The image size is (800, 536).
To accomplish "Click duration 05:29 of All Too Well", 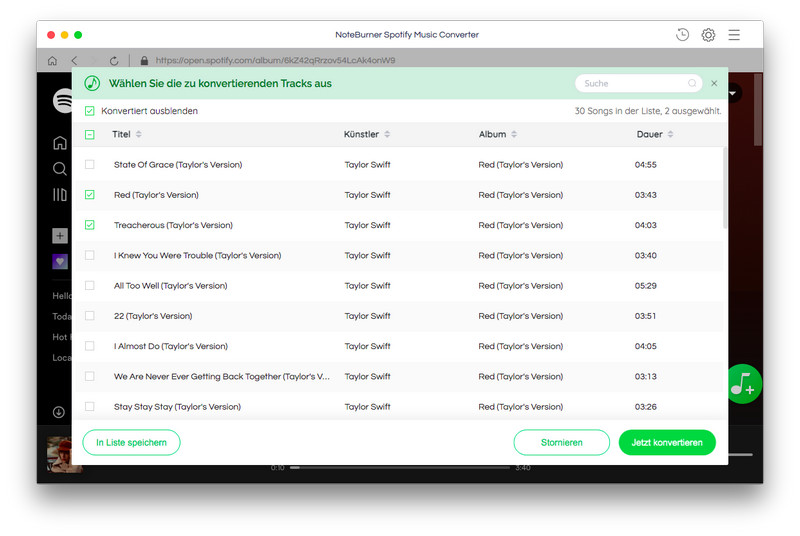I will 645,286.
